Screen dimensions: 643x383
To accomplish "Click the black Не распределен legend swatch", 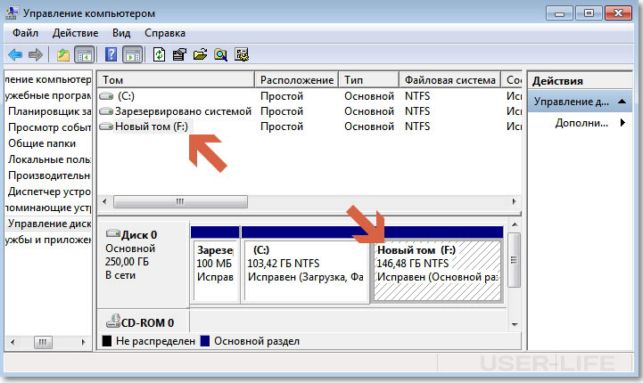I will (107, 341).
